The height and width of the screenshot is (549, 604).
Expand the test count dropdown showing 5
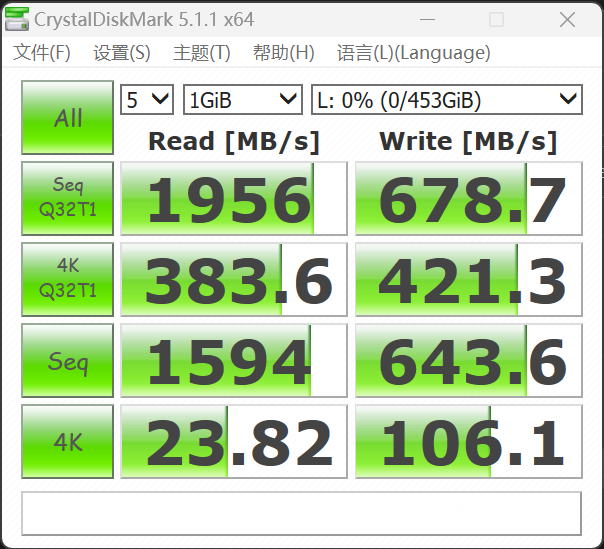point(147,100)
